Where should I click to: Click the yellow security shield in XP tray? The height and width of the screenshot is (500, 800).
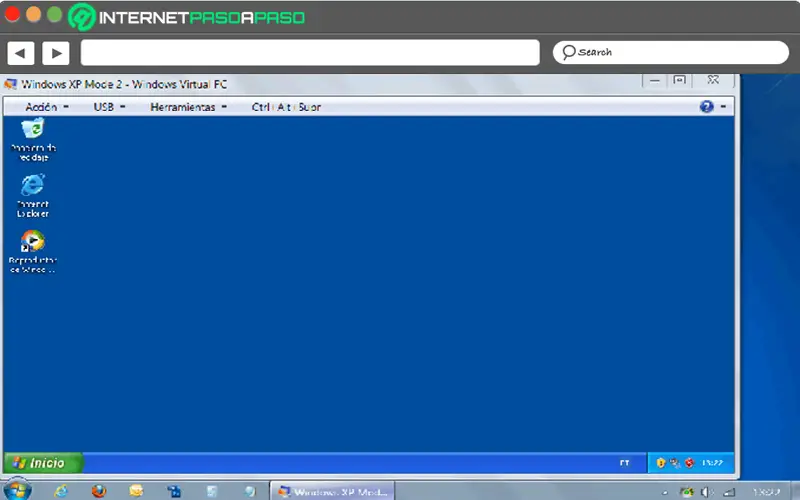tap(661, 463)
